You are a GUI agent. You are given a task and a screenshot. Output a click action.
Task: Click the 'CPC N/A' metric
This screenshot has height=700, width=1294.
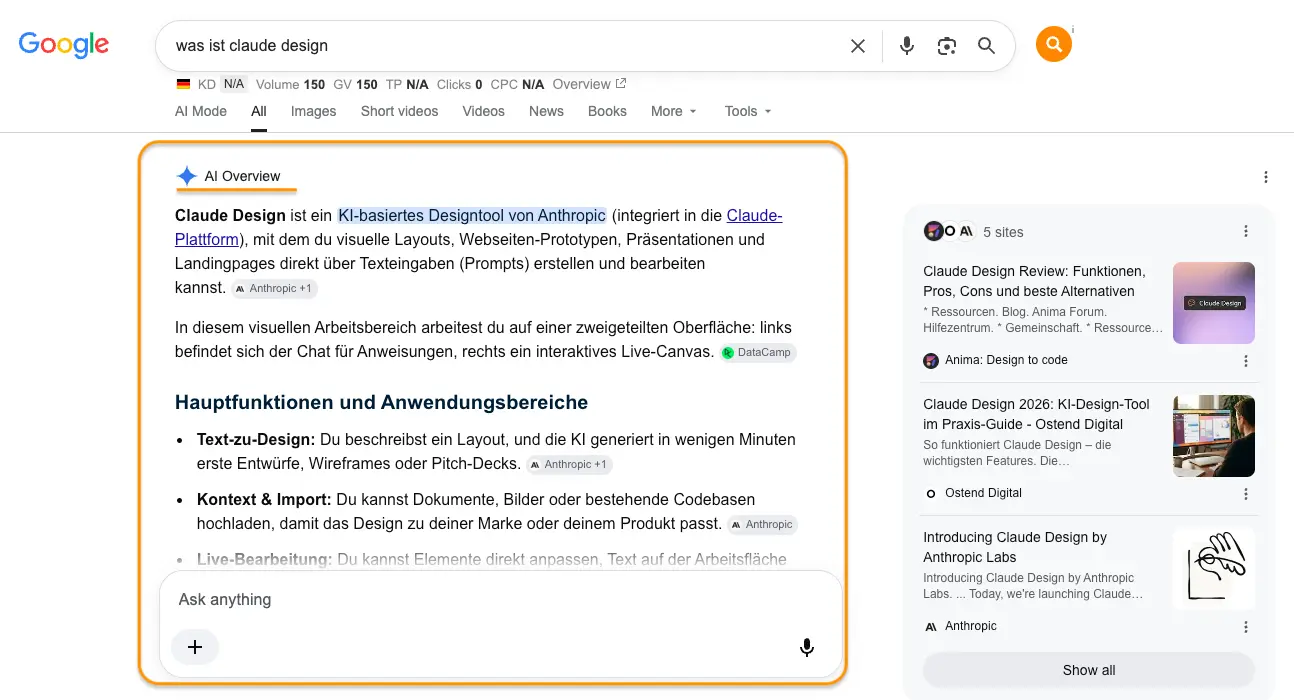click(x=518, y=84)
